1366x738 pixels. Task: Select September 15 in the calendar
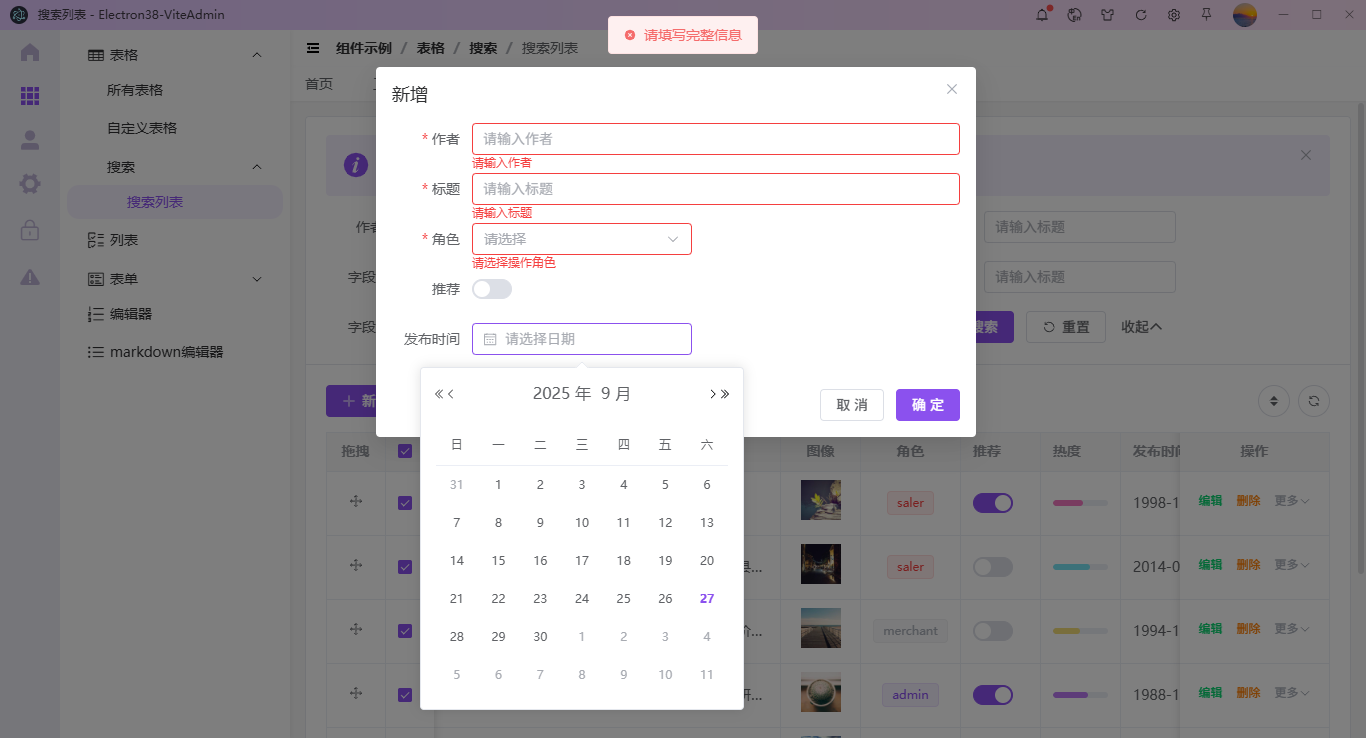point(498,560)
